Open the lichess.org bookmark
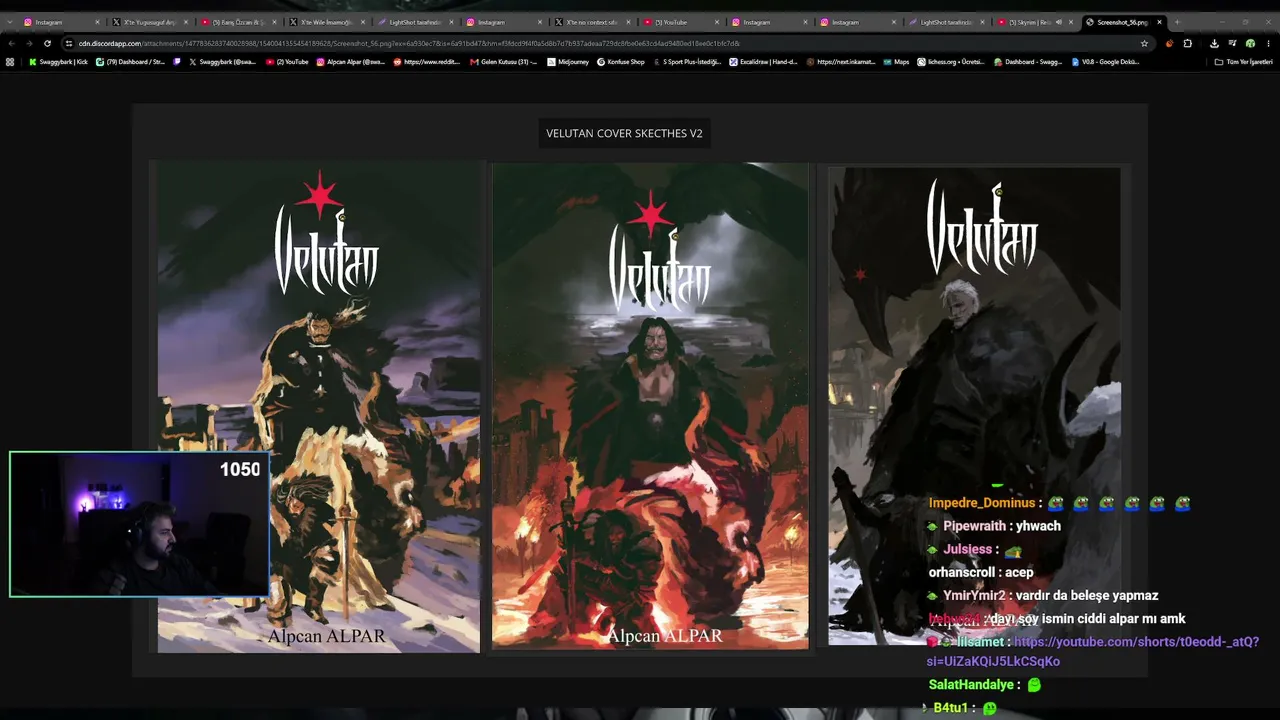1280x720 pixels. (x=950, y=62)
